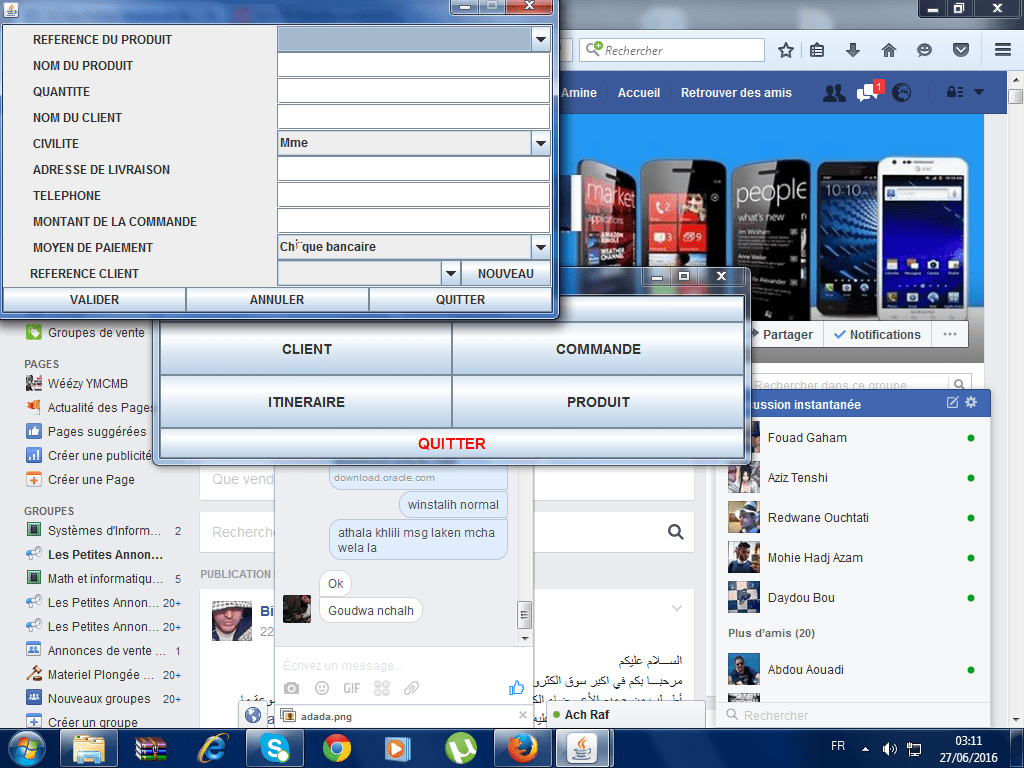
Task: Open the emoji picker in chat box
Action: click(x=322, y=688)
